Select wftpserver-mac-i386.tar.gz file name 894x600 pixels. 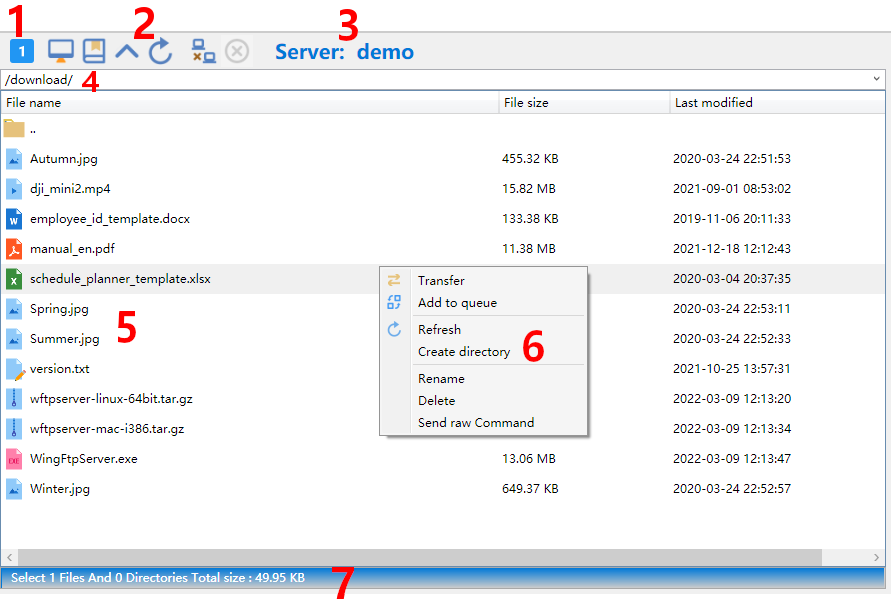tap(107, 429)
